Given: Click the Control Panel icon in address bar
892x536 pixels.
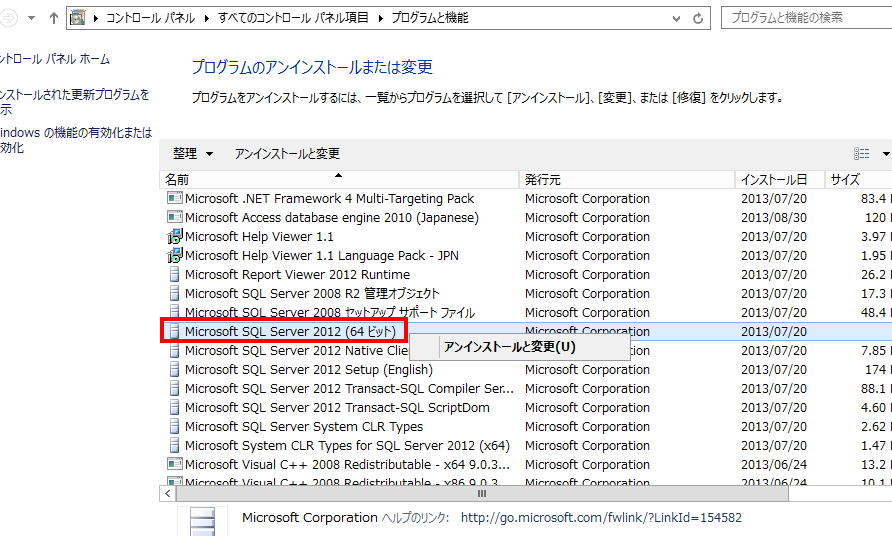Looking at the screenshot, I should tap(77, 18).
